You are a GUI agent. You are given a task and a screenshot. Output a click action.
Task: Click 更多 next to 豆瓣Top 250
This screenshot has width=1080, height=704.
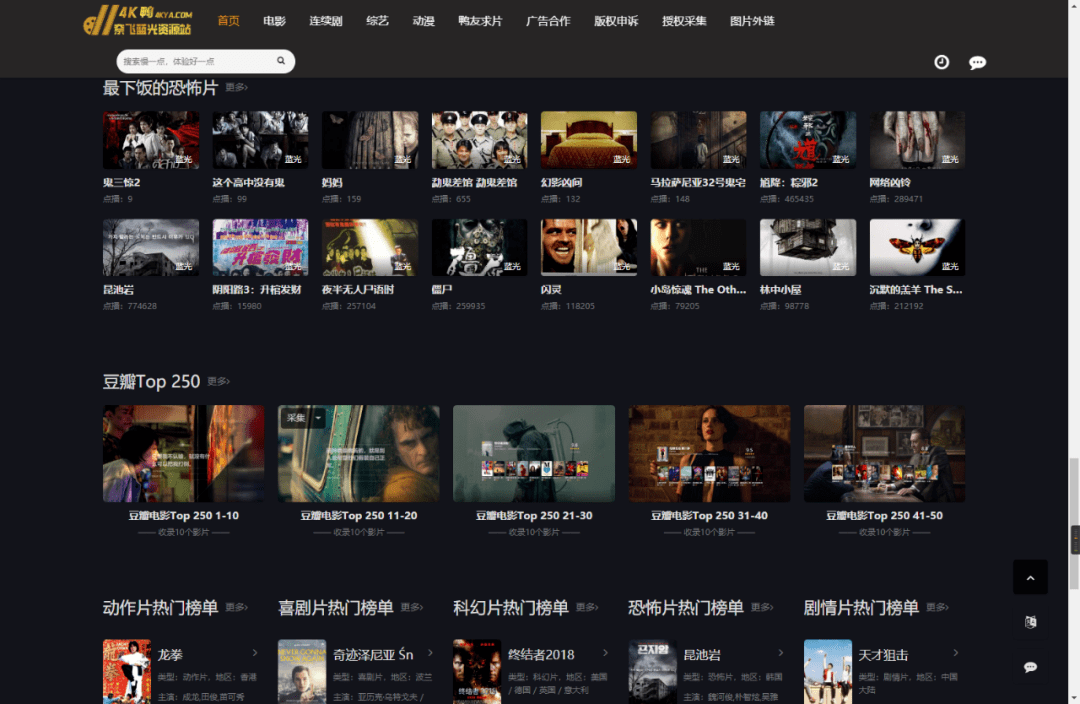point(218,381)
